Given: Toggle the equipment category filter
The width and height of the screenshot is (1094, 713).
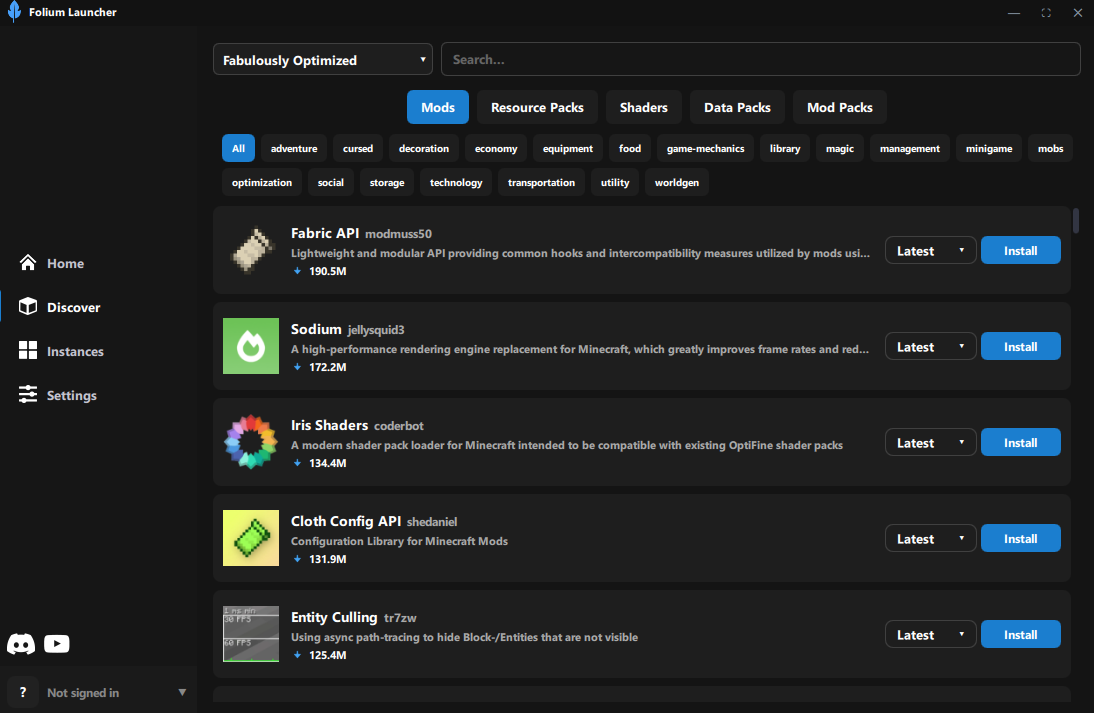Looking at the screenshot, I should pyautogui.click(x=568, y=149).
